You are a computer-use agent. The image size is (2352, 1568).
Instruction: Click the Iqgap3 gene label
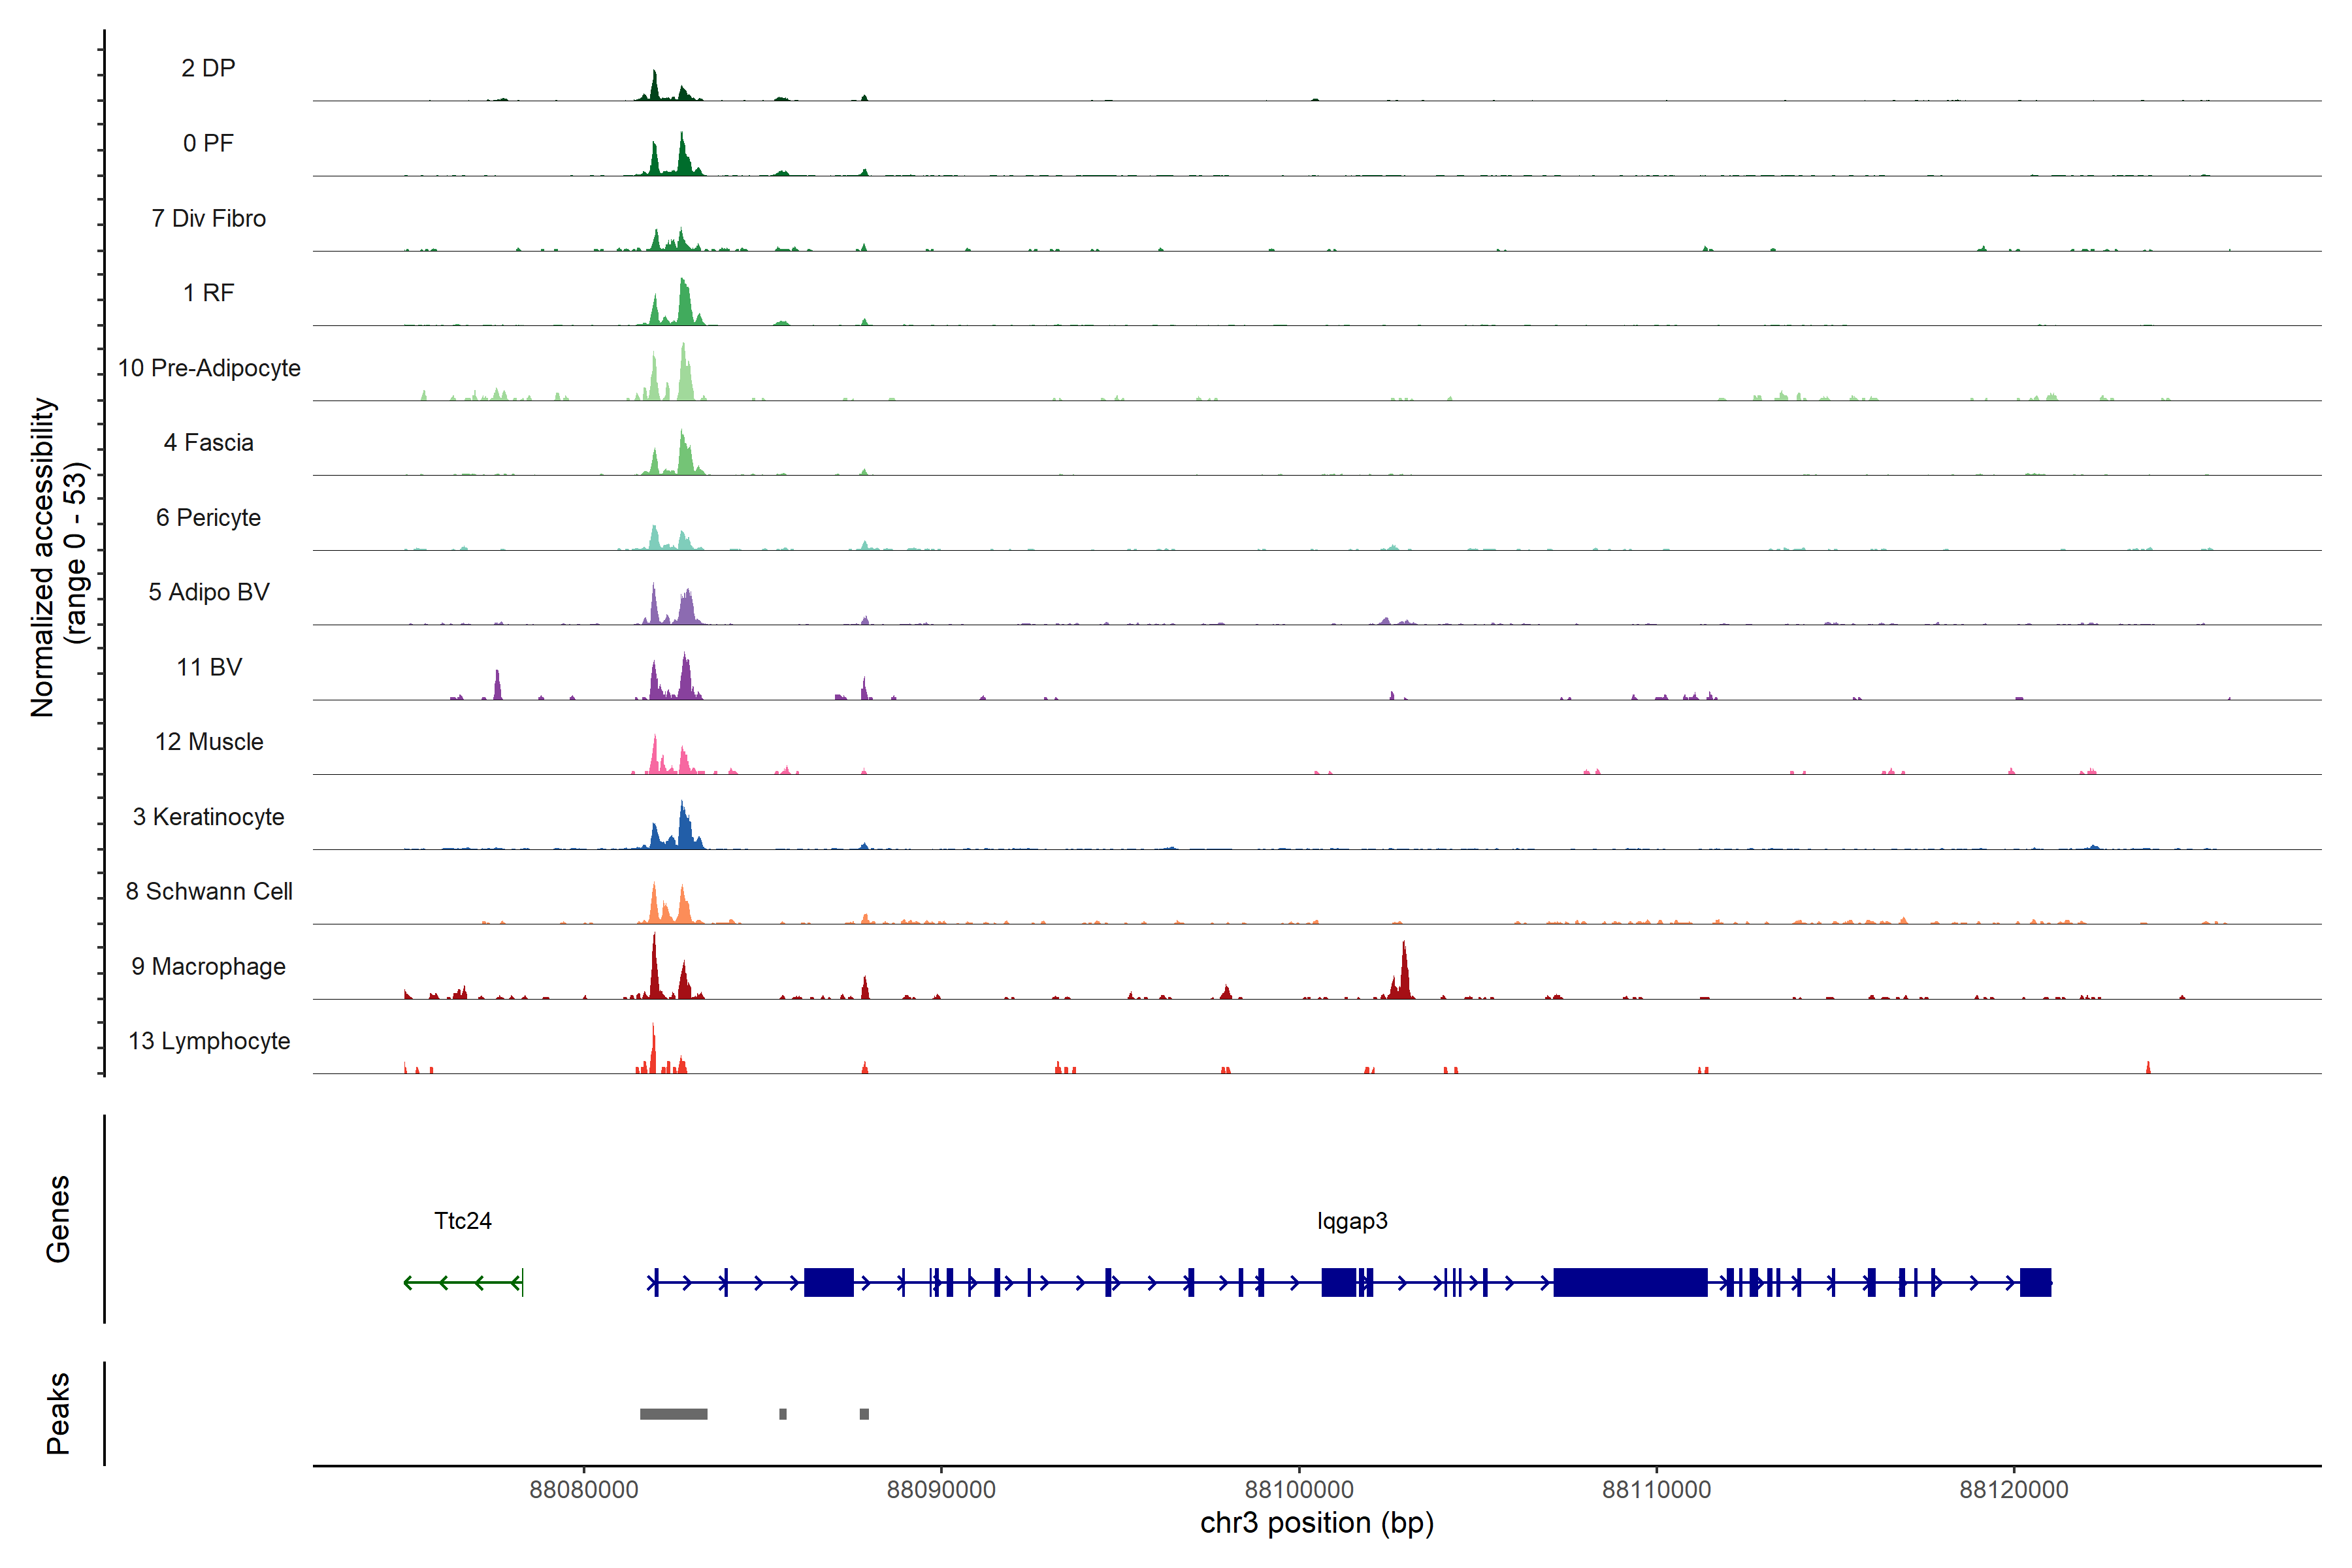click(x=1352, y=1221)
